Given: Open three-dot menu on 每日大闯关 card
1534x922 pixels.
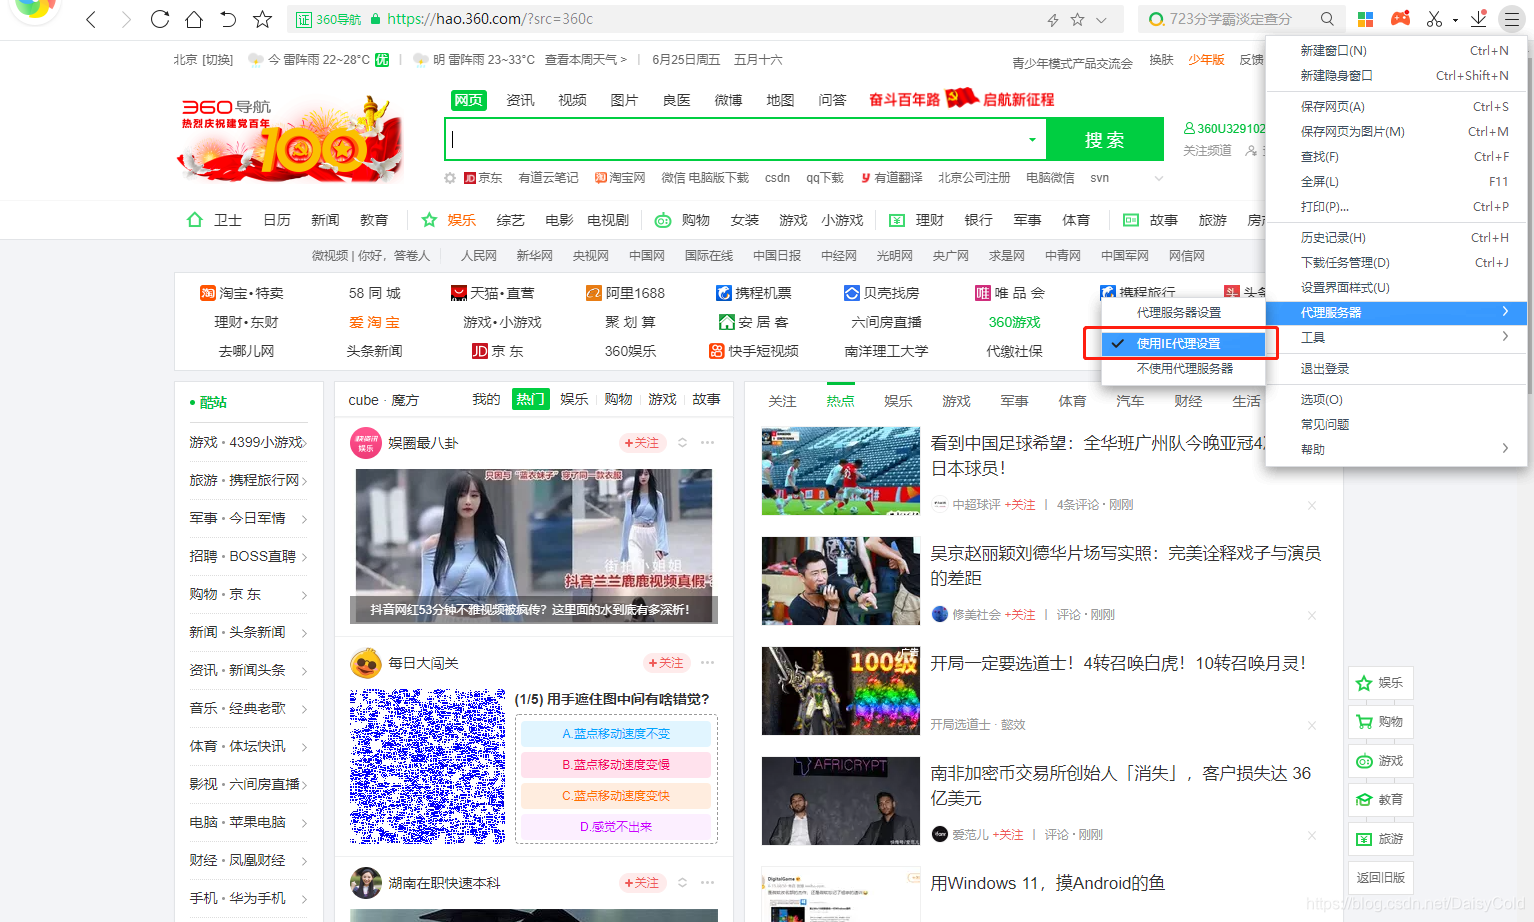Looking at the screenshot, I should pos(708,663).
